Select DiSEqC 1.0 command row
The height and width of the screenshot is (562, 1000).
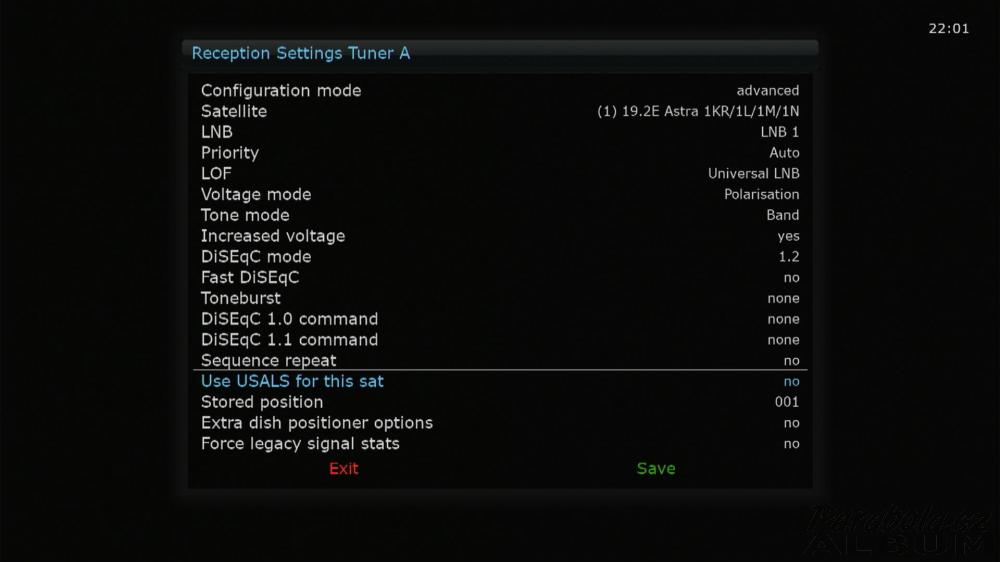coord(500,319)
